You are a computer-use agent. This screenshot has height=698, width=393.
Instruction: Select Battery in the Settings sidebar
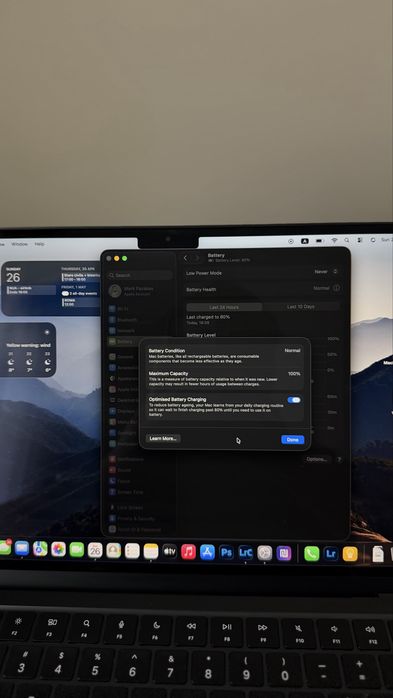[x=139, y=341]
